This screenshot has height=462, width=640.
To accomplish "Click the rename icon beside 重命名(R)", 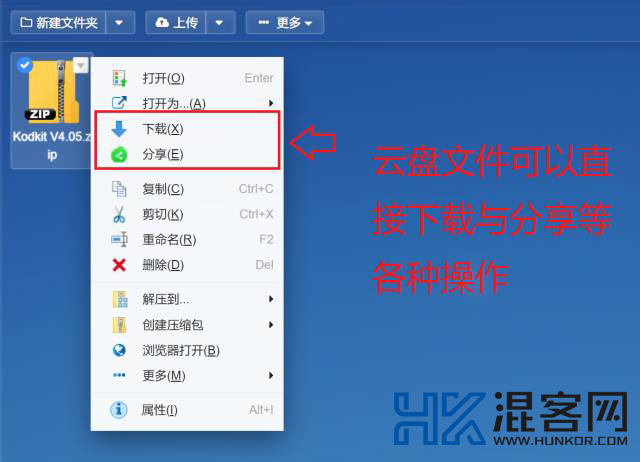I will (x=119, y=240).
